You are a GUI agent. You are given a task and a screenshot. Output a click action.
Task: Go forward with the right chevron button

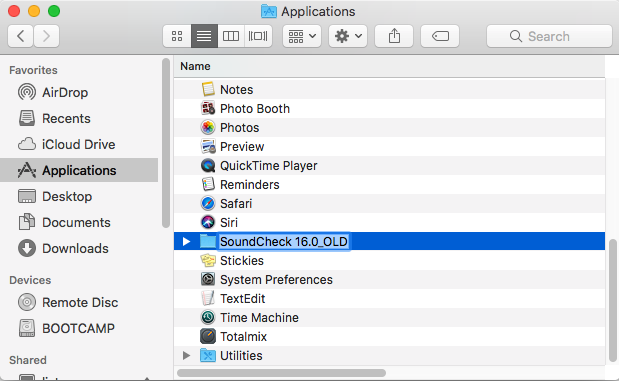(46, 36)
